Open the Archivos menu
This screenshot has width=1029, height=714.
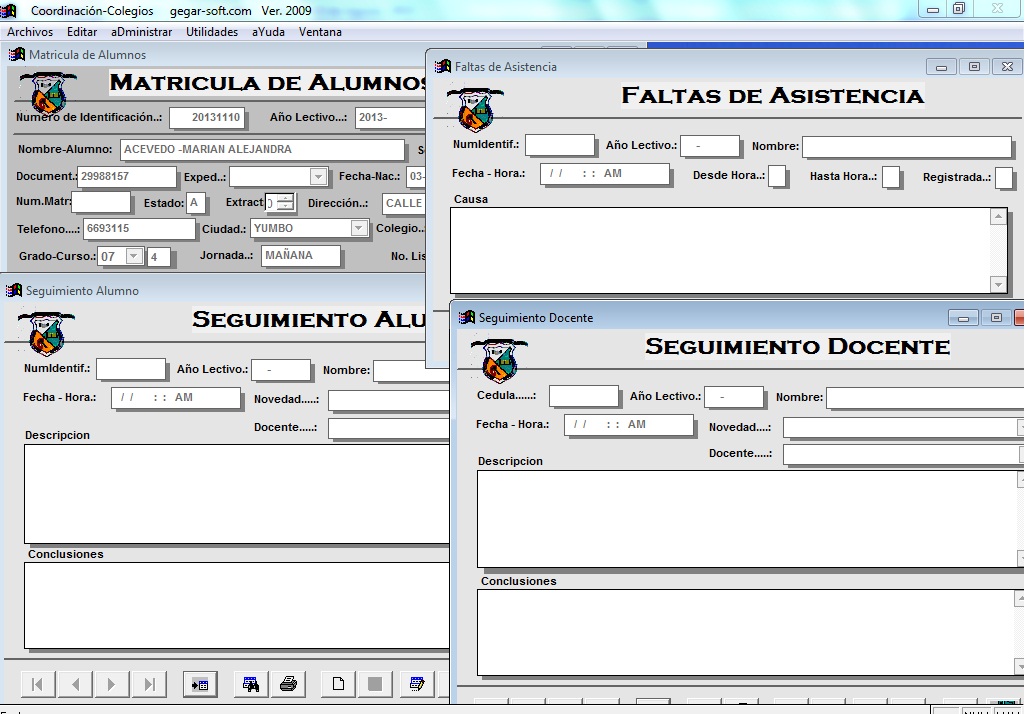[x=30, y=32]
